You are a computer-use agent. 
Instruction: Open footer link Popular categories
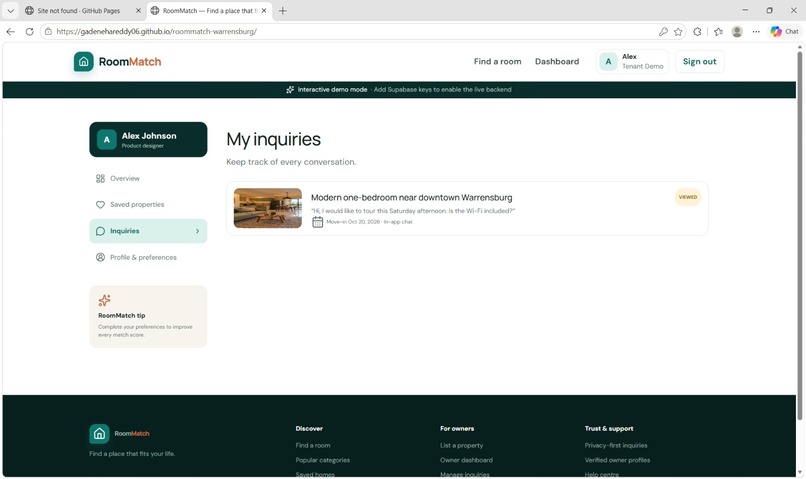323,460
